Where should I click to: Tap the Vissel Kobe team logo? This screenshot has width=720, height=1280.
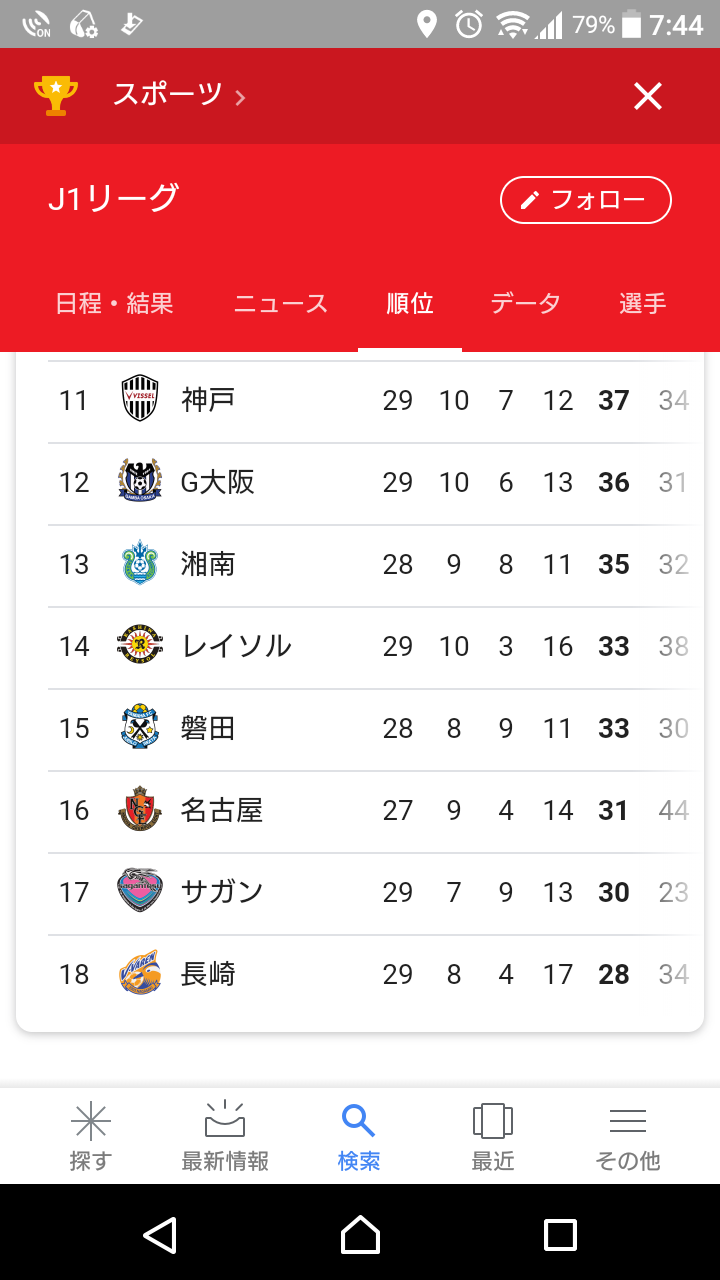click(139, 400)
